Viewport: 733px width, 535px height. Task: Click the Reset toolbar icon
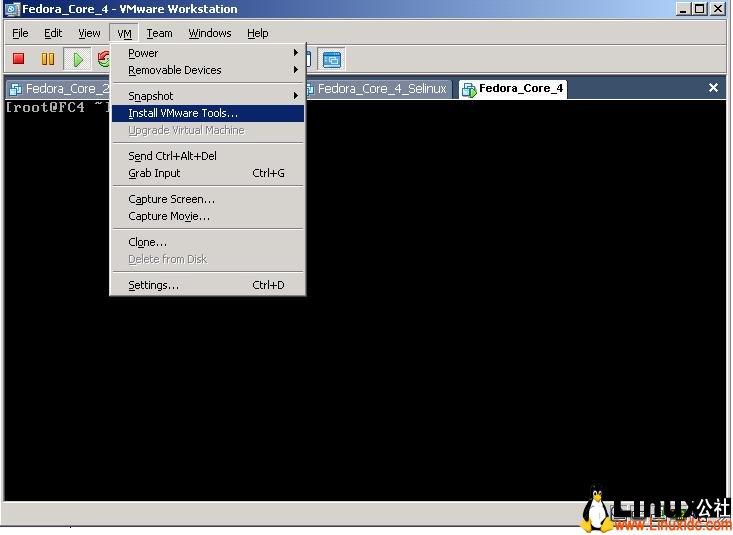click(103, 59)
